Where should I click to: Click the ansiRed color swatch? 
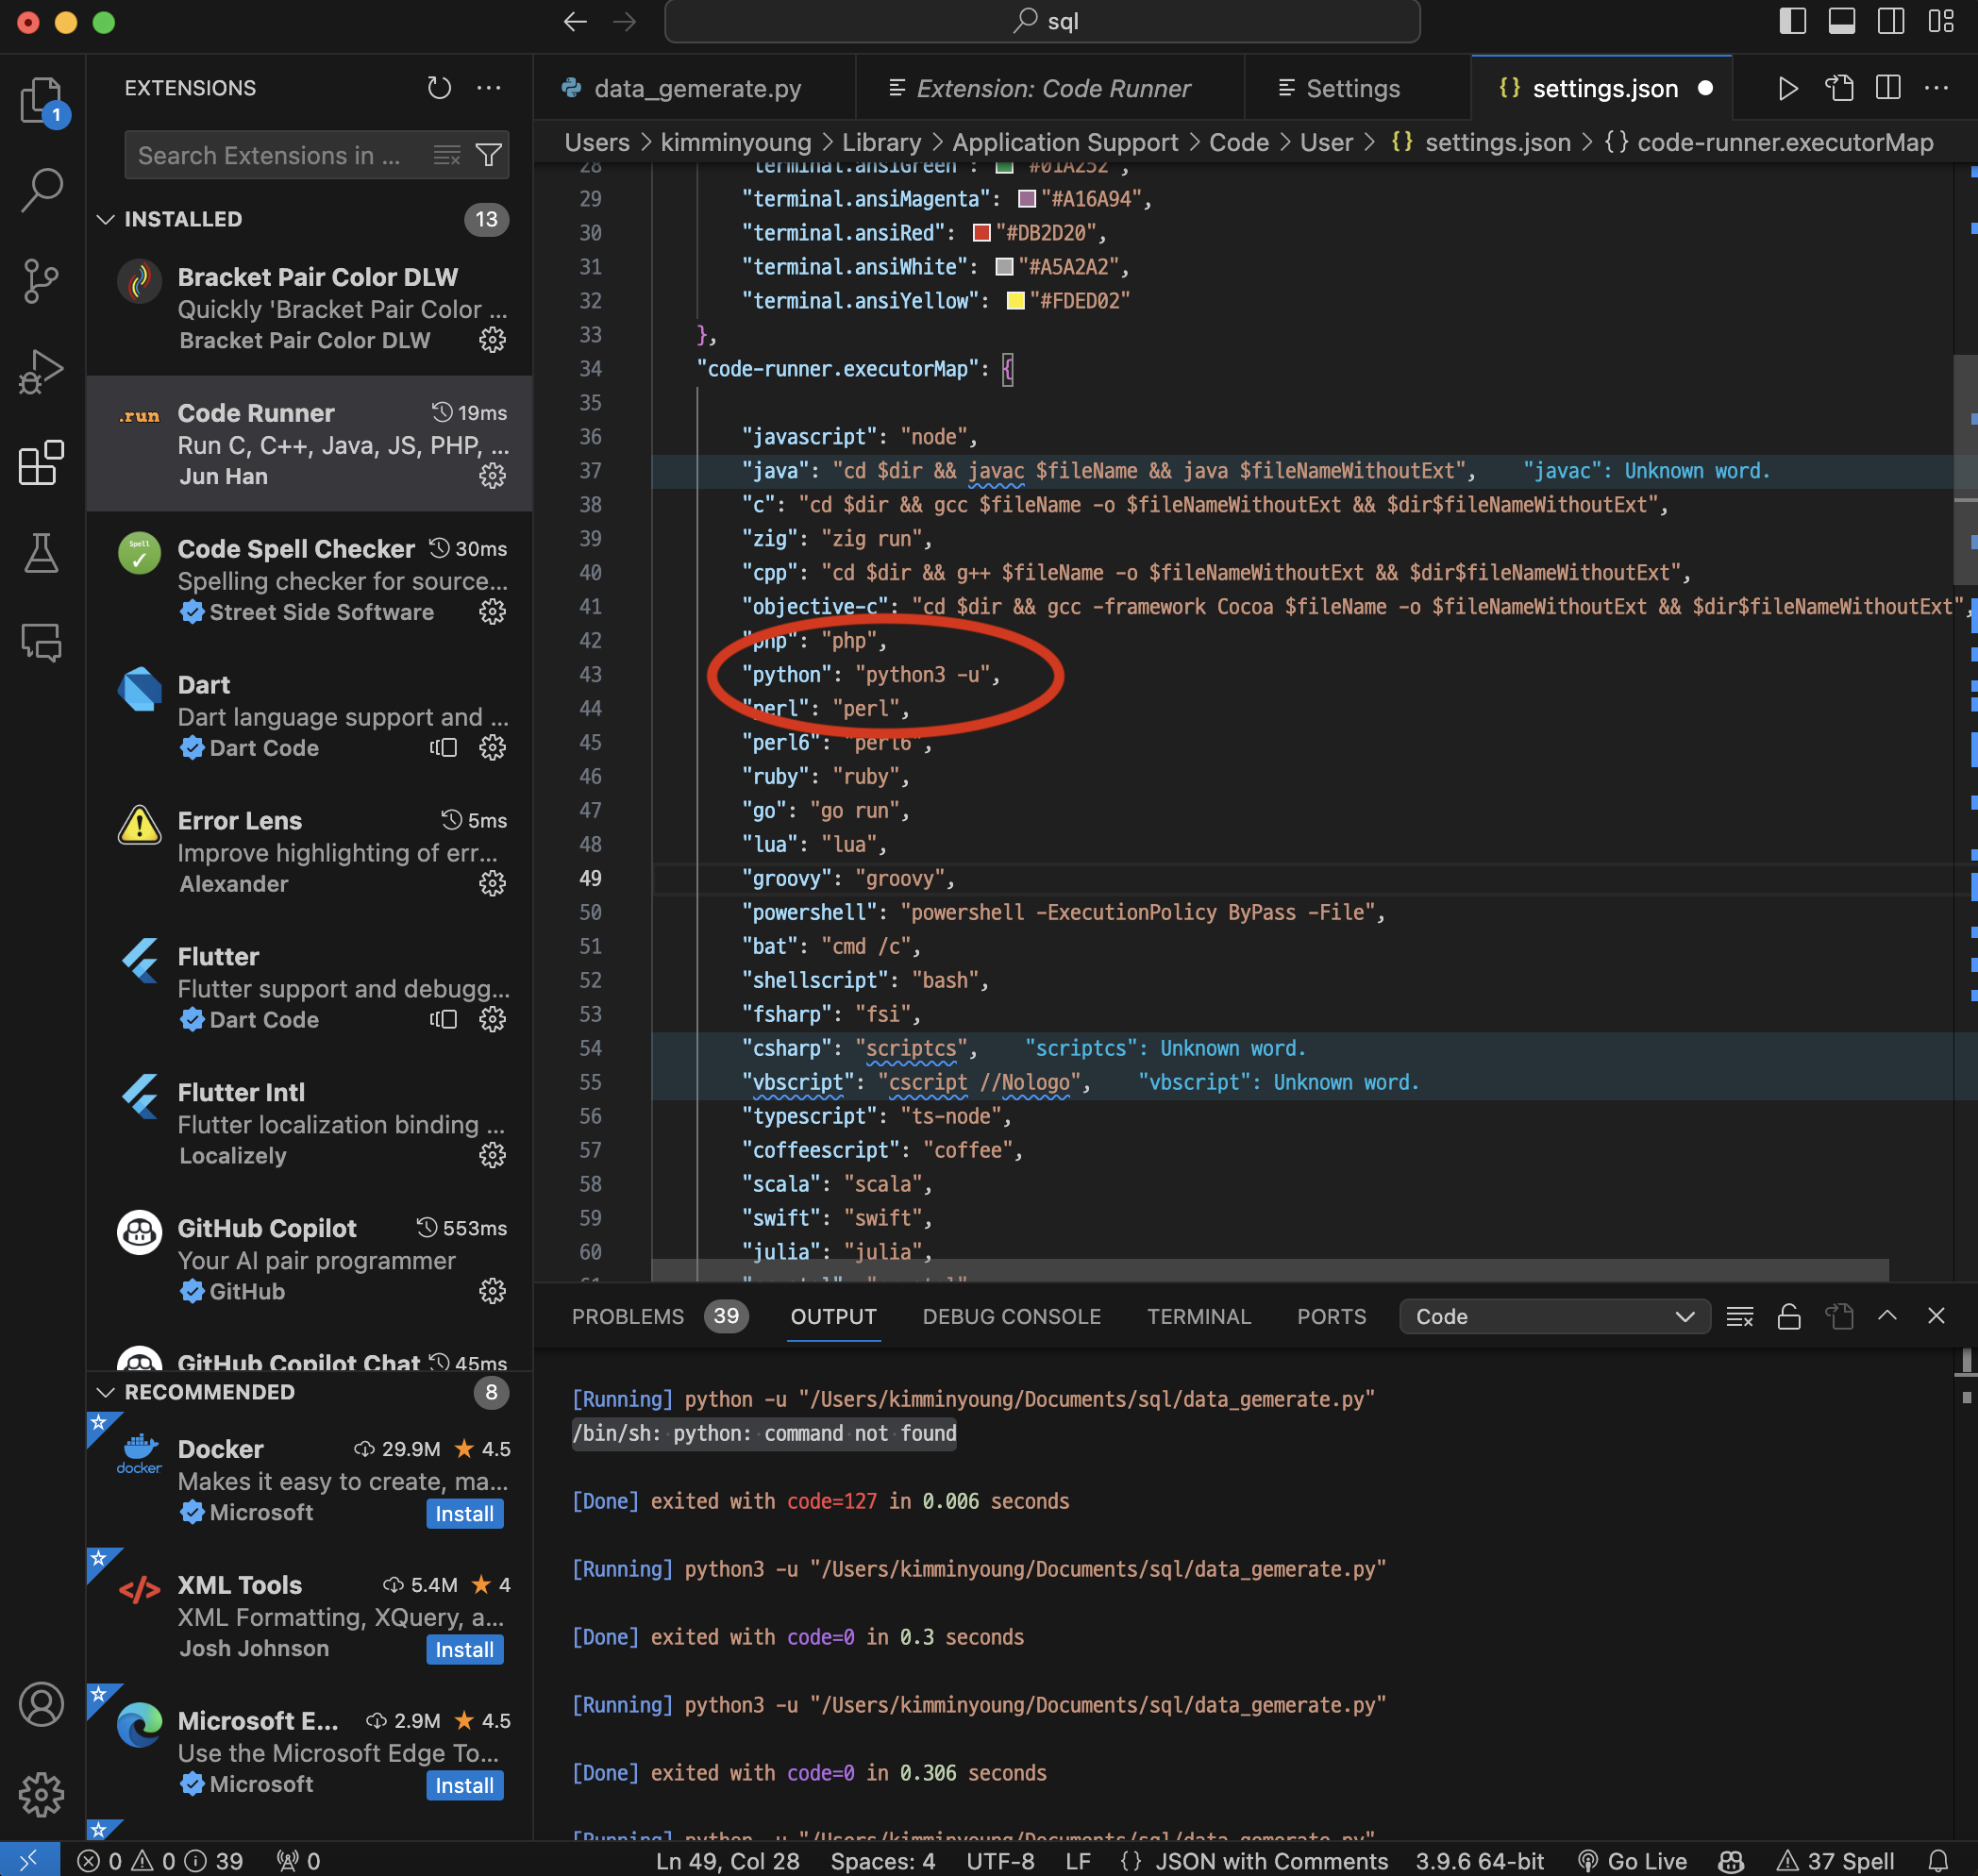coord(981,233)
